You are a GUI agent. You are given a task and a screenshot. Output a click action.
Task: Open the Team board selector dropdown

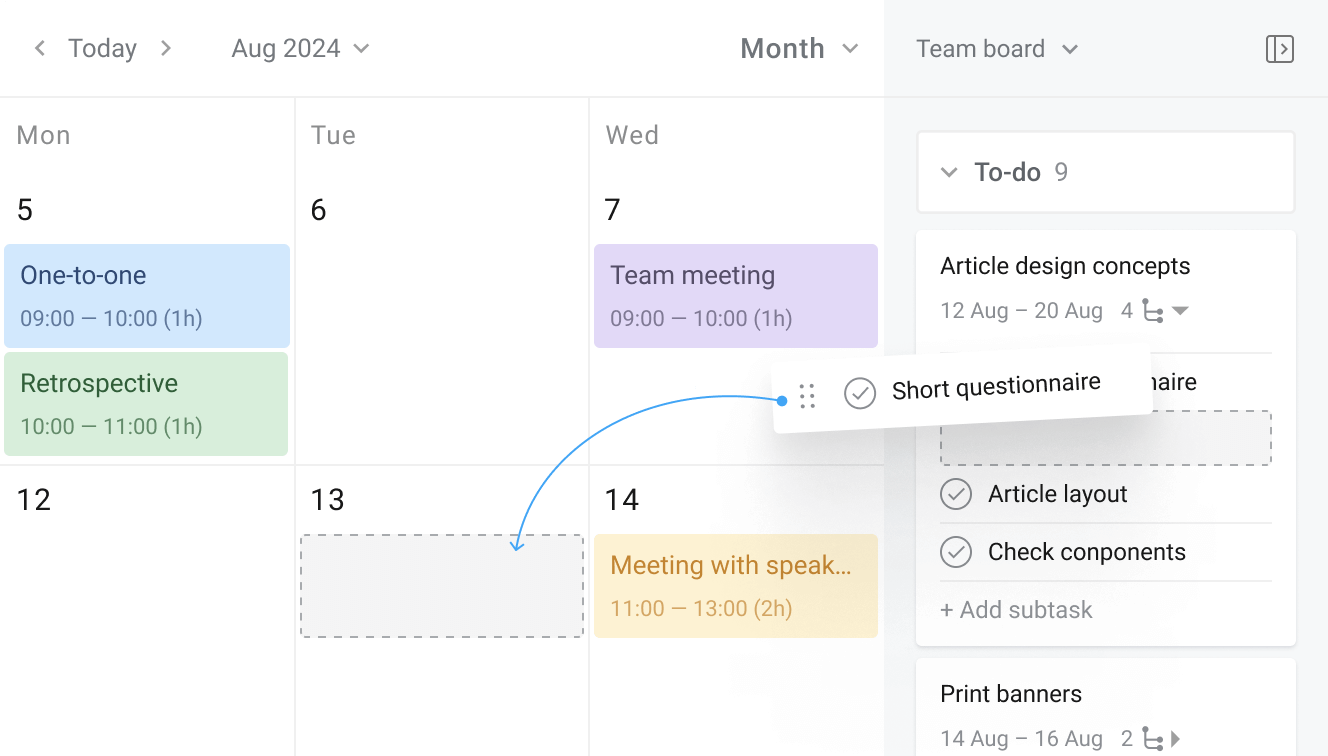(x=995, y=48)
